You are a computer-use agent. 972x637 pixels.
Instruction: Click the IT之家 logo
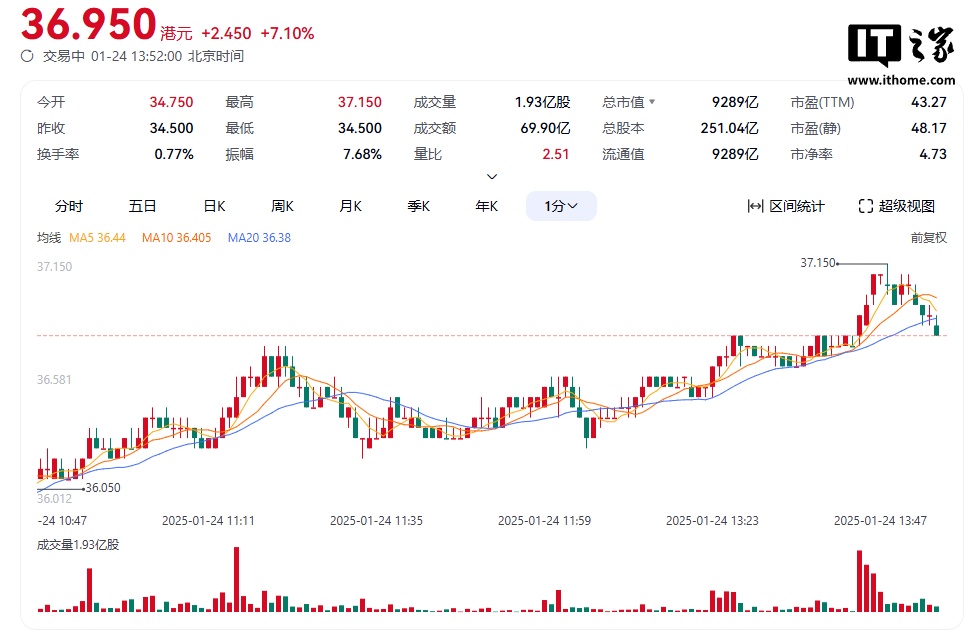click(901, 48)
